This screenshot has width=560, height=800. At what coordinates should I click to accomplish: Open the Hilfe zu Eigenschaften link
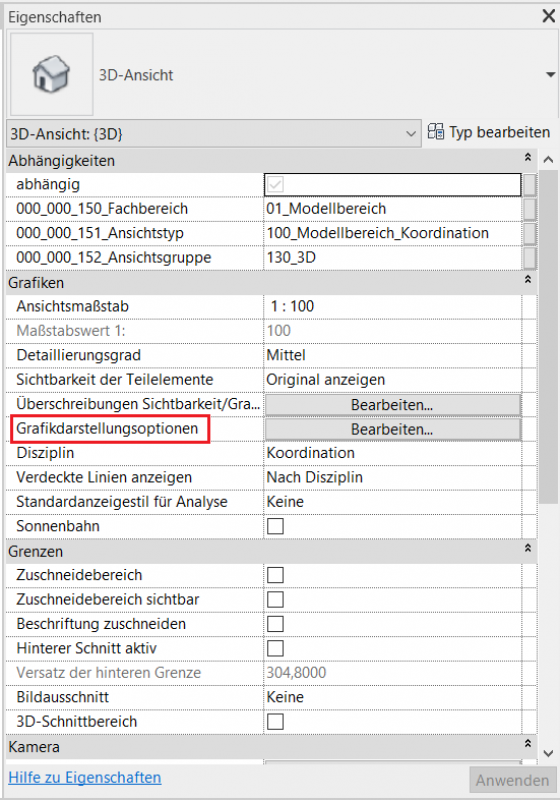click(x=85, y=778)
